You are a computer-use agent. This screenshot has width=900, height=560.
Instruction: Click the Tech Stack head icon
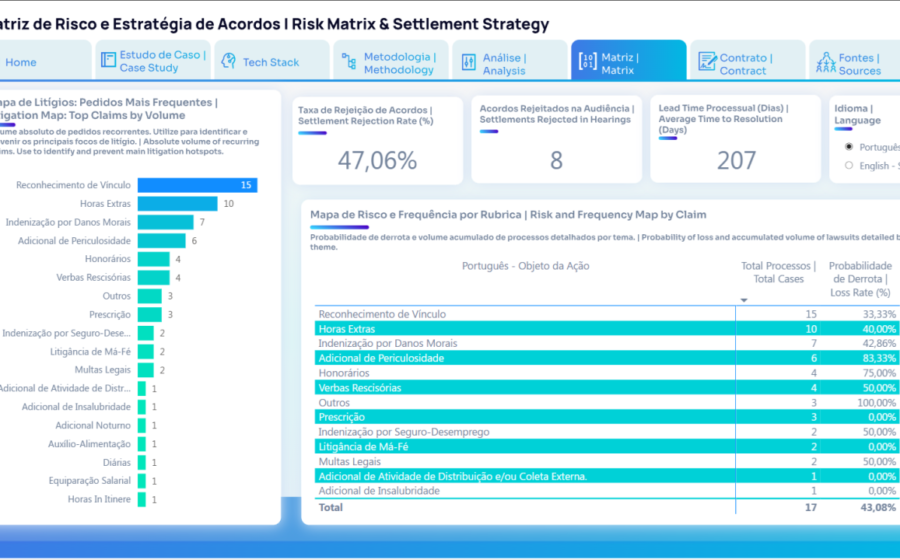click(228, 61)
